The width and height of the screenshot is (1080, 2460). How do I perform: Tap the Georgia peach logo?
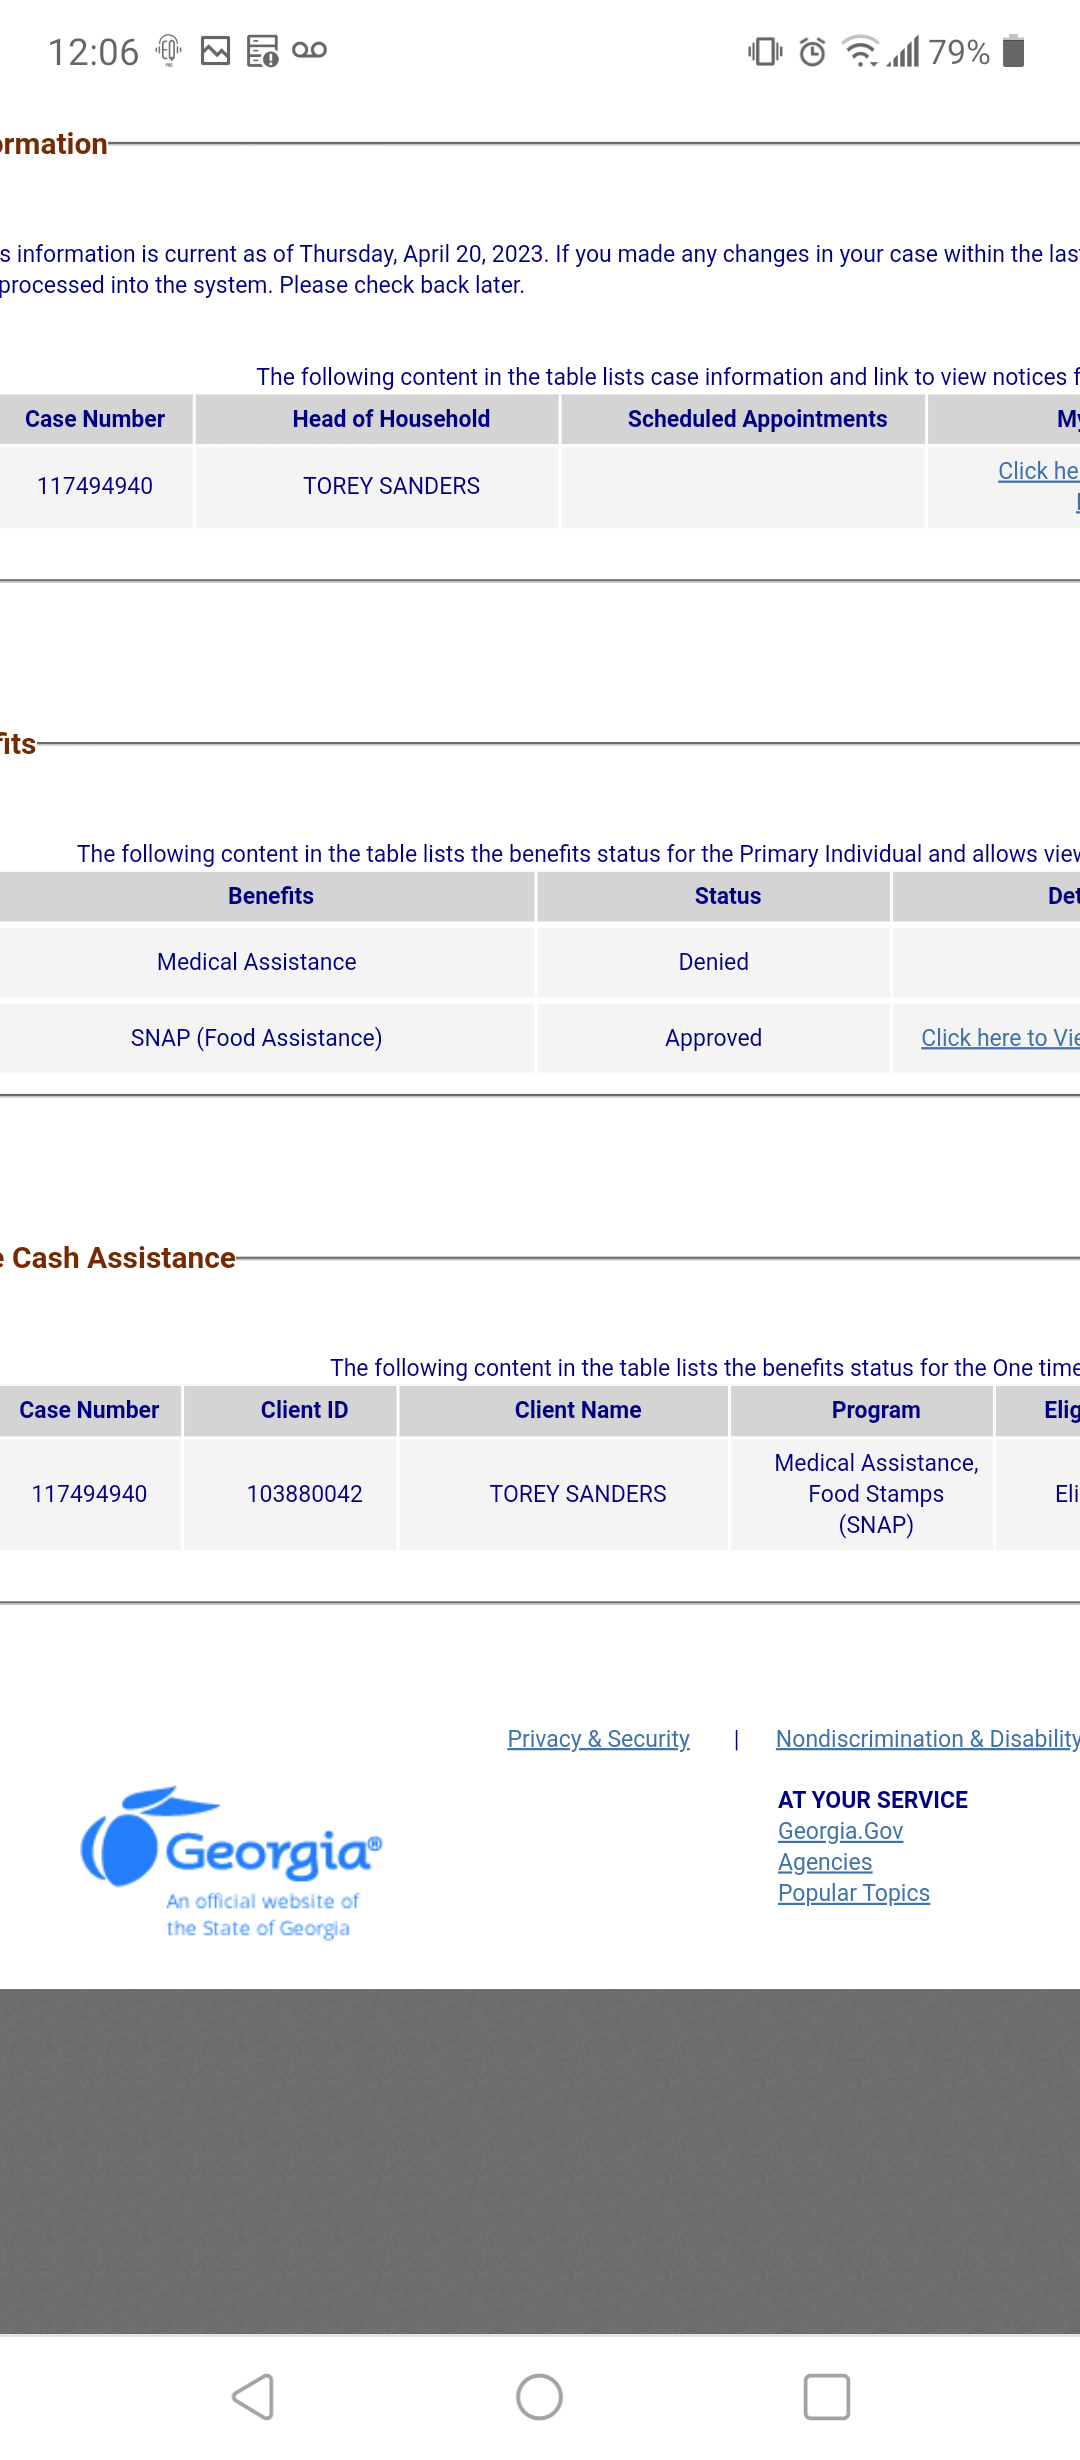231,1861
